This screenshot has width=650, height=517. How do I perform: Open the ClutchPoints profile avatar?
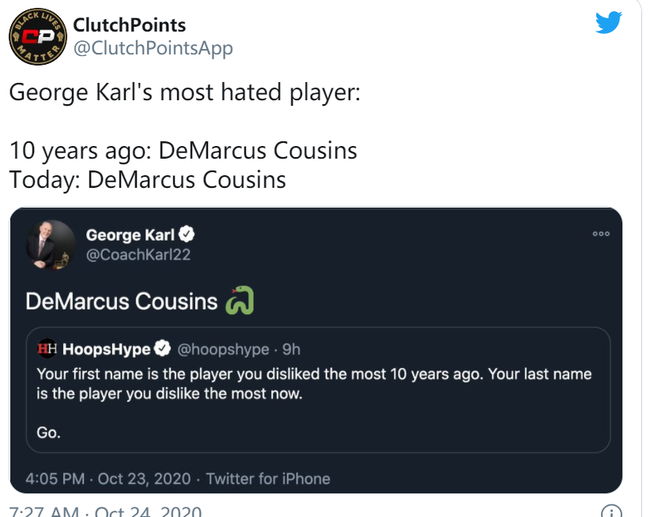(x=36, y=39)
